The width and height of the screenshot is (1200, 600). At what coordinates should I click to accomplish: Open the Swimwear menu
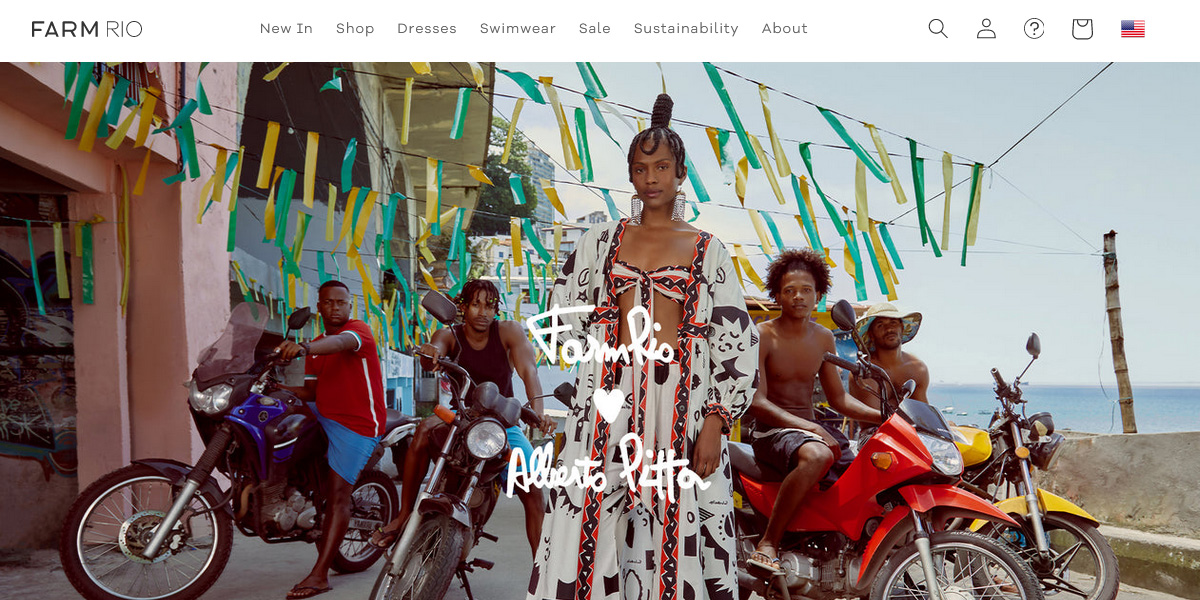click(518, 29)
